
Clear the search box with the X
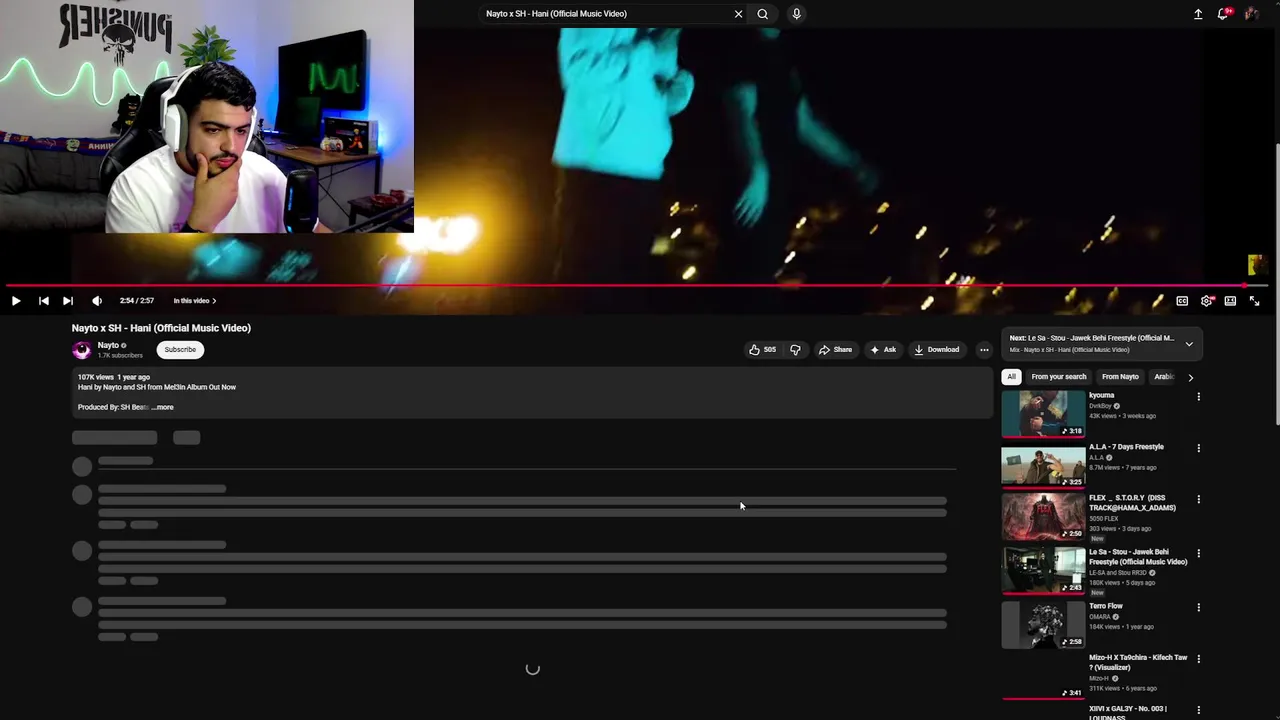click(738, 14)
